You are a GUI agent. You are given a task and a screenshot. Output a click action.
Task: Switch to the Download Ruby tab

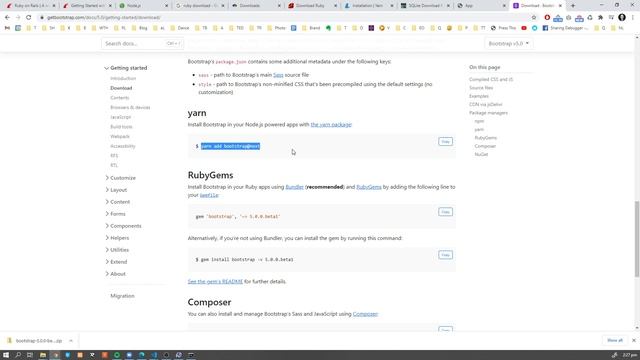pyautogui.click(x=312, y=6)
